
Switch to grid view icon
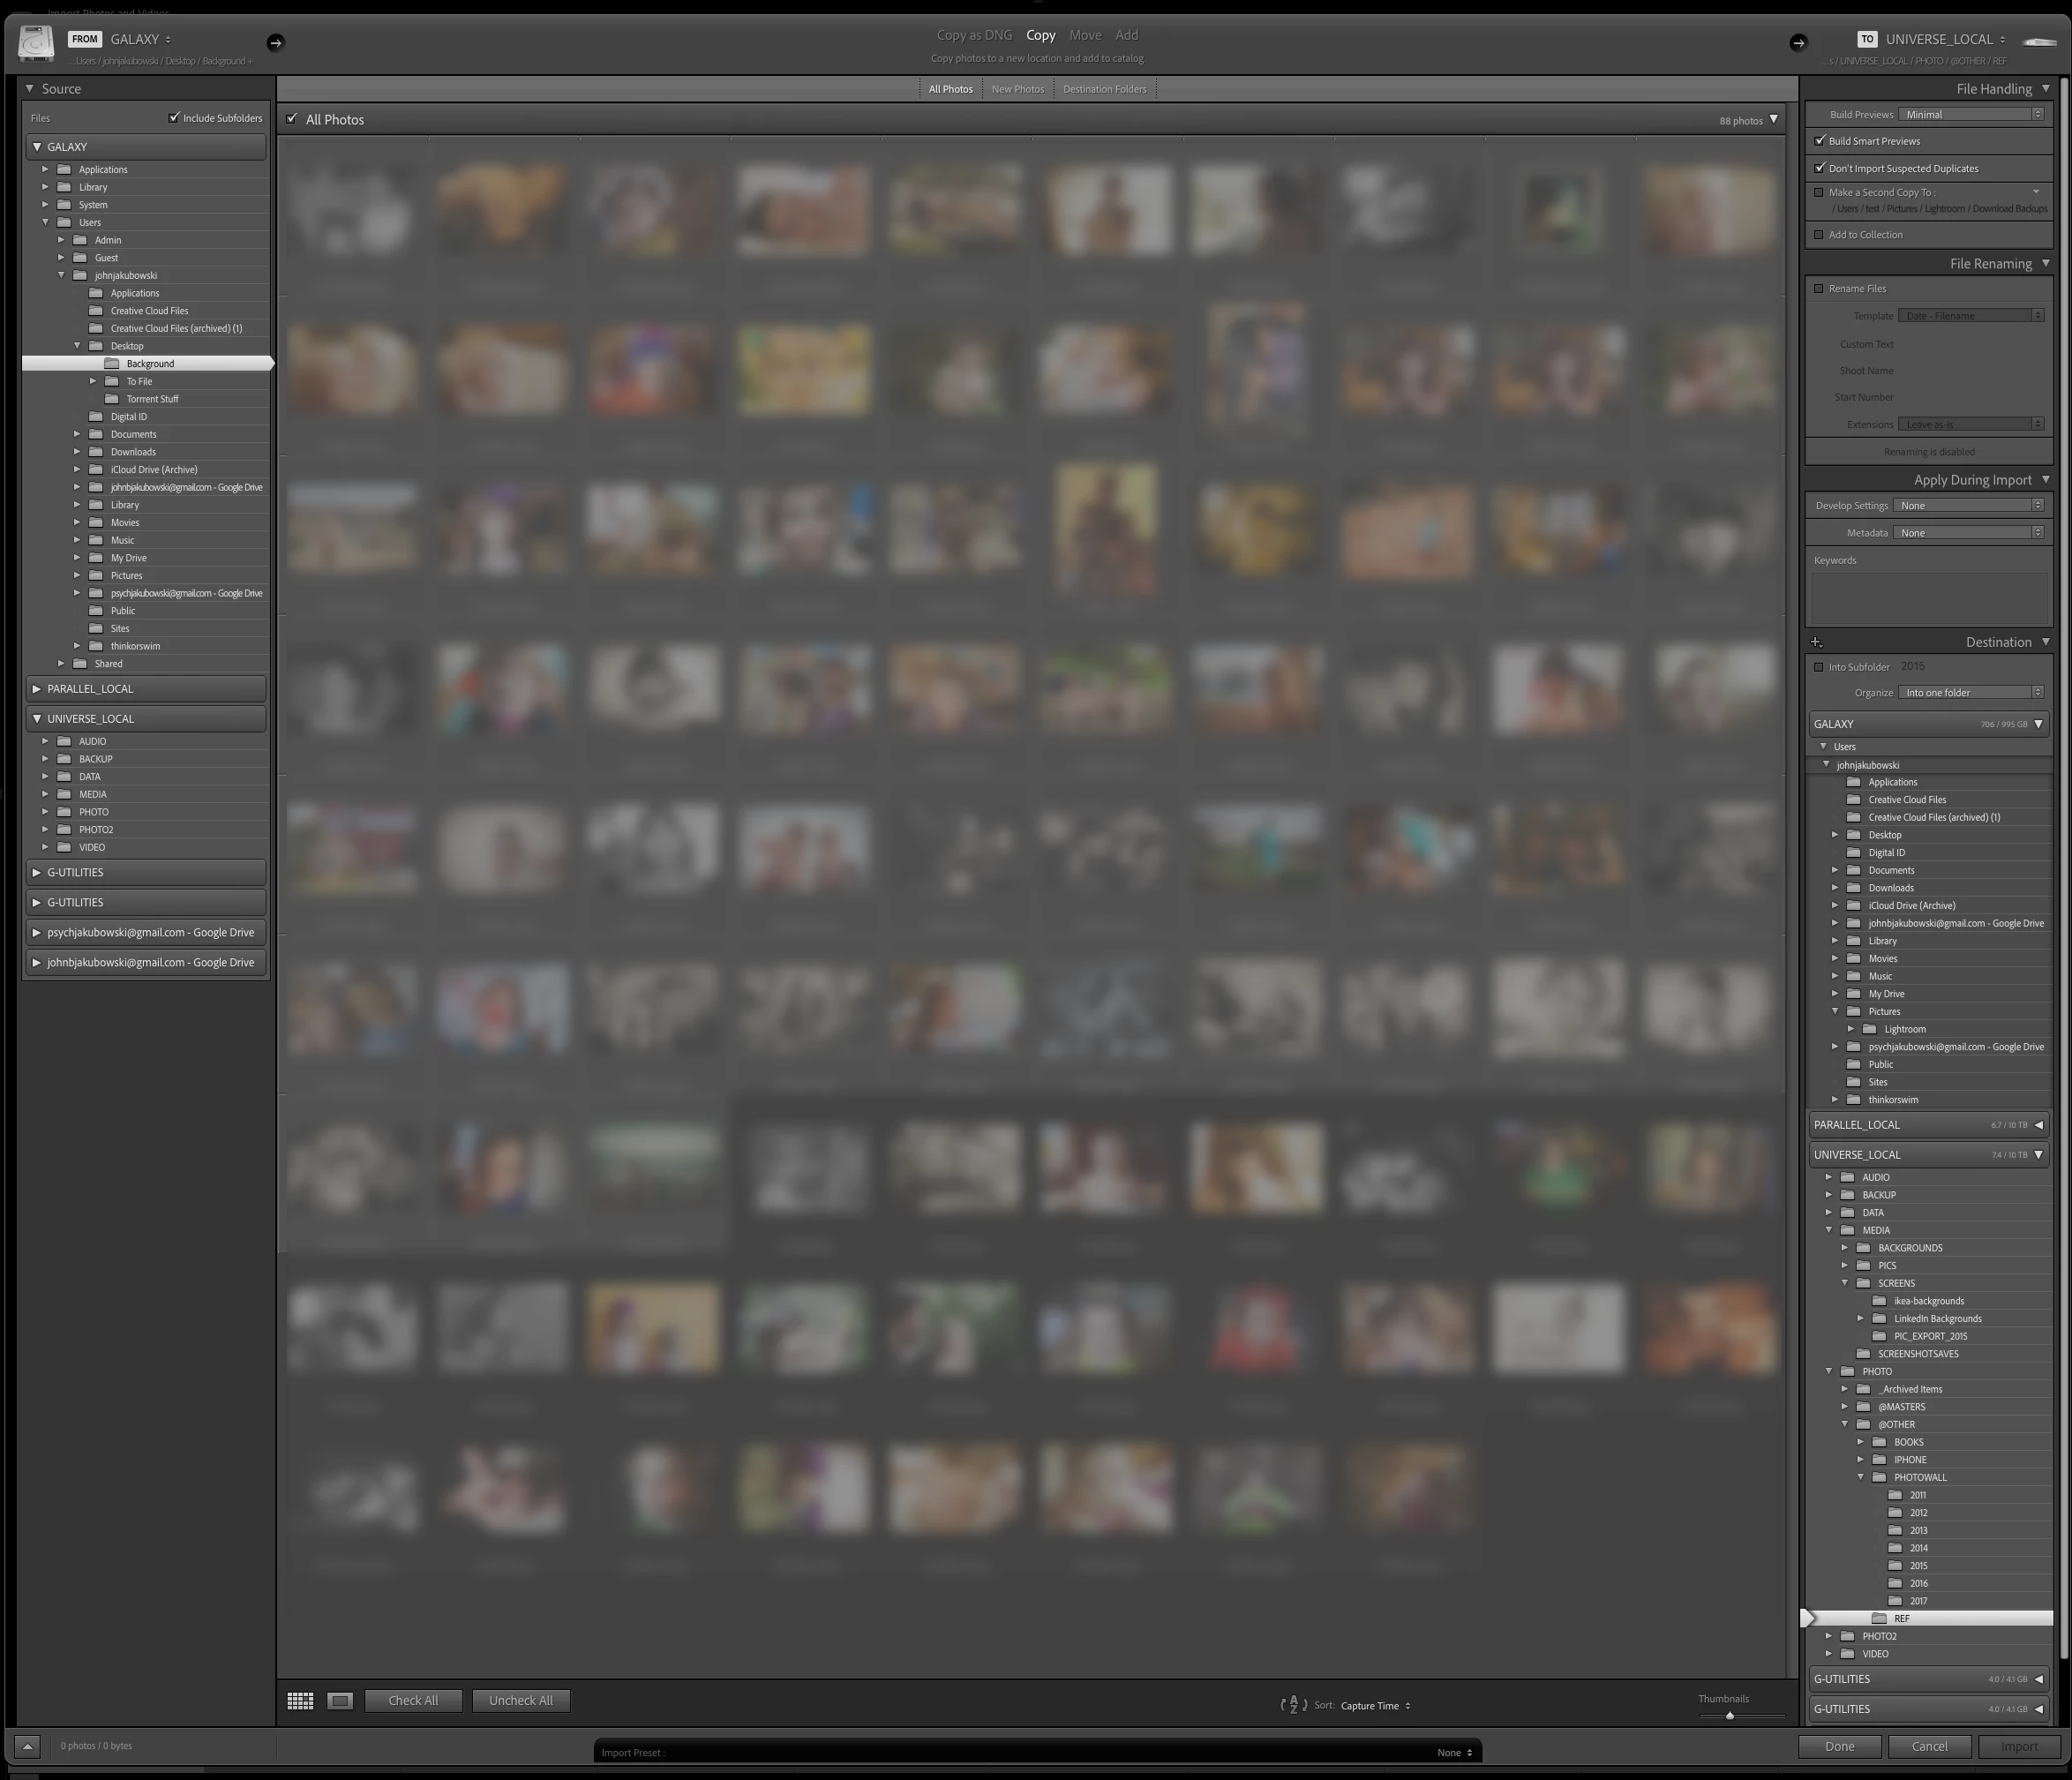click(x=300, y=1701)
